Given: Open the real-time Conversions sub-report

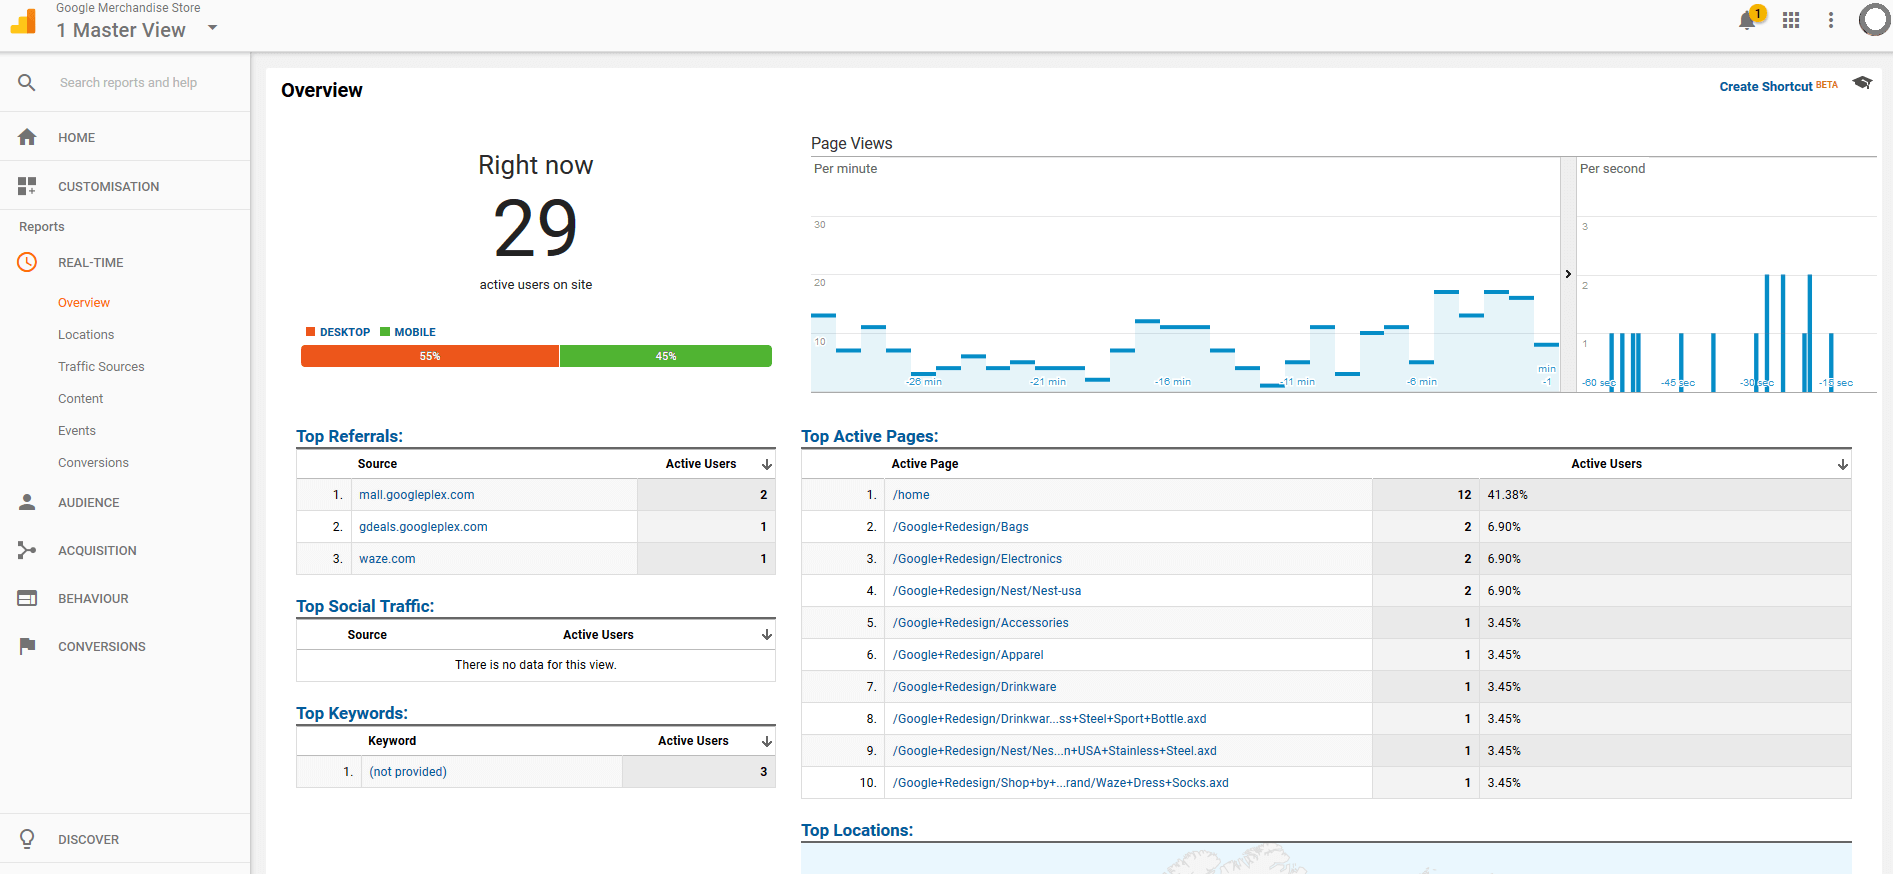Looking at the screenshot, I should click(93, 462).
